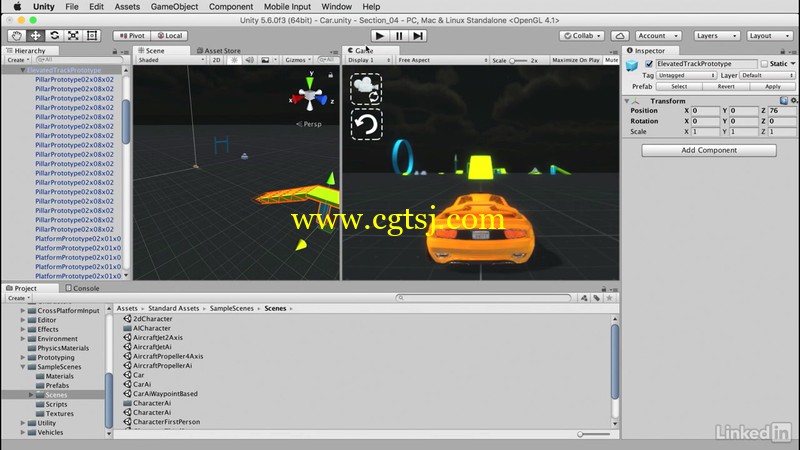Viewport: 800px width, 450px height.
Task: Step one frame forward
Action: click(418, 36)
